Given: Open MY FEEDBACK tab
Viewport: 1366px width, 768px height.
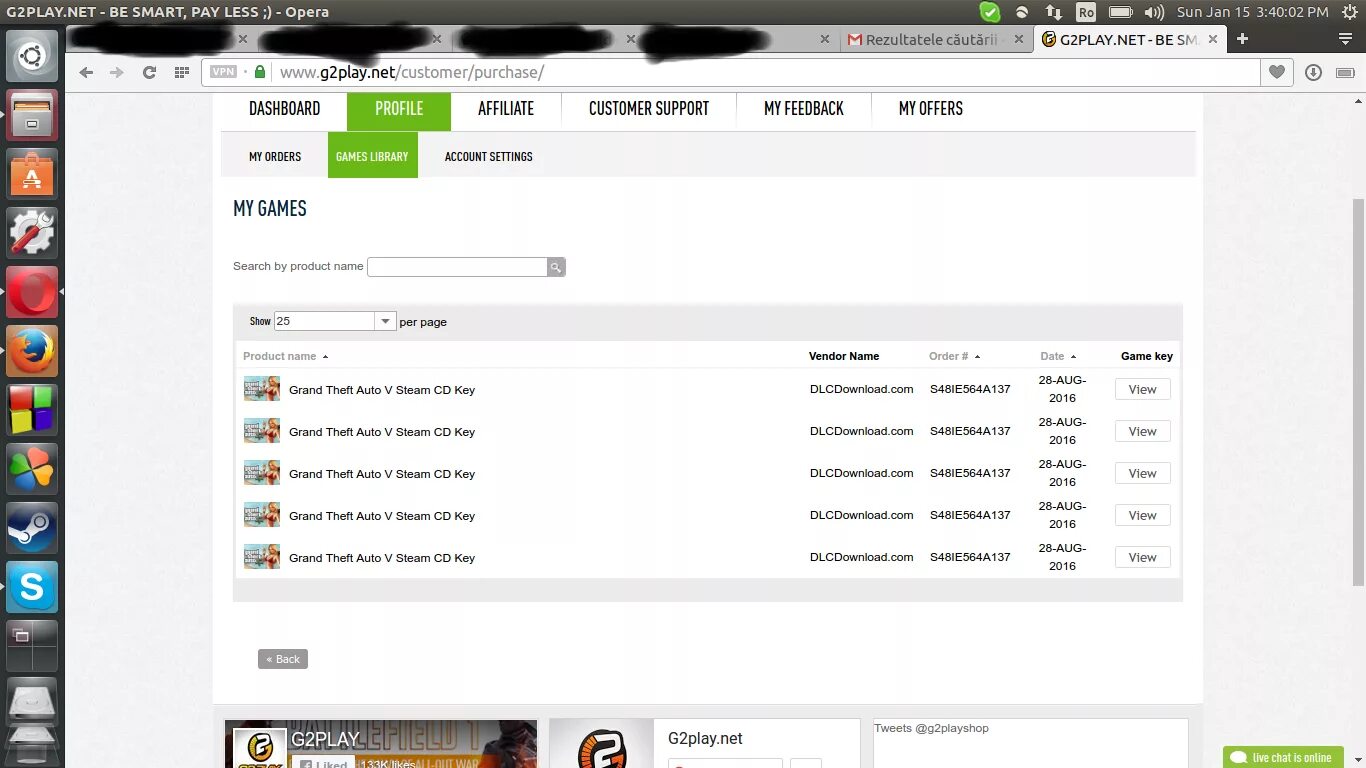Looking at the screenshot, I should coord(804,109).
